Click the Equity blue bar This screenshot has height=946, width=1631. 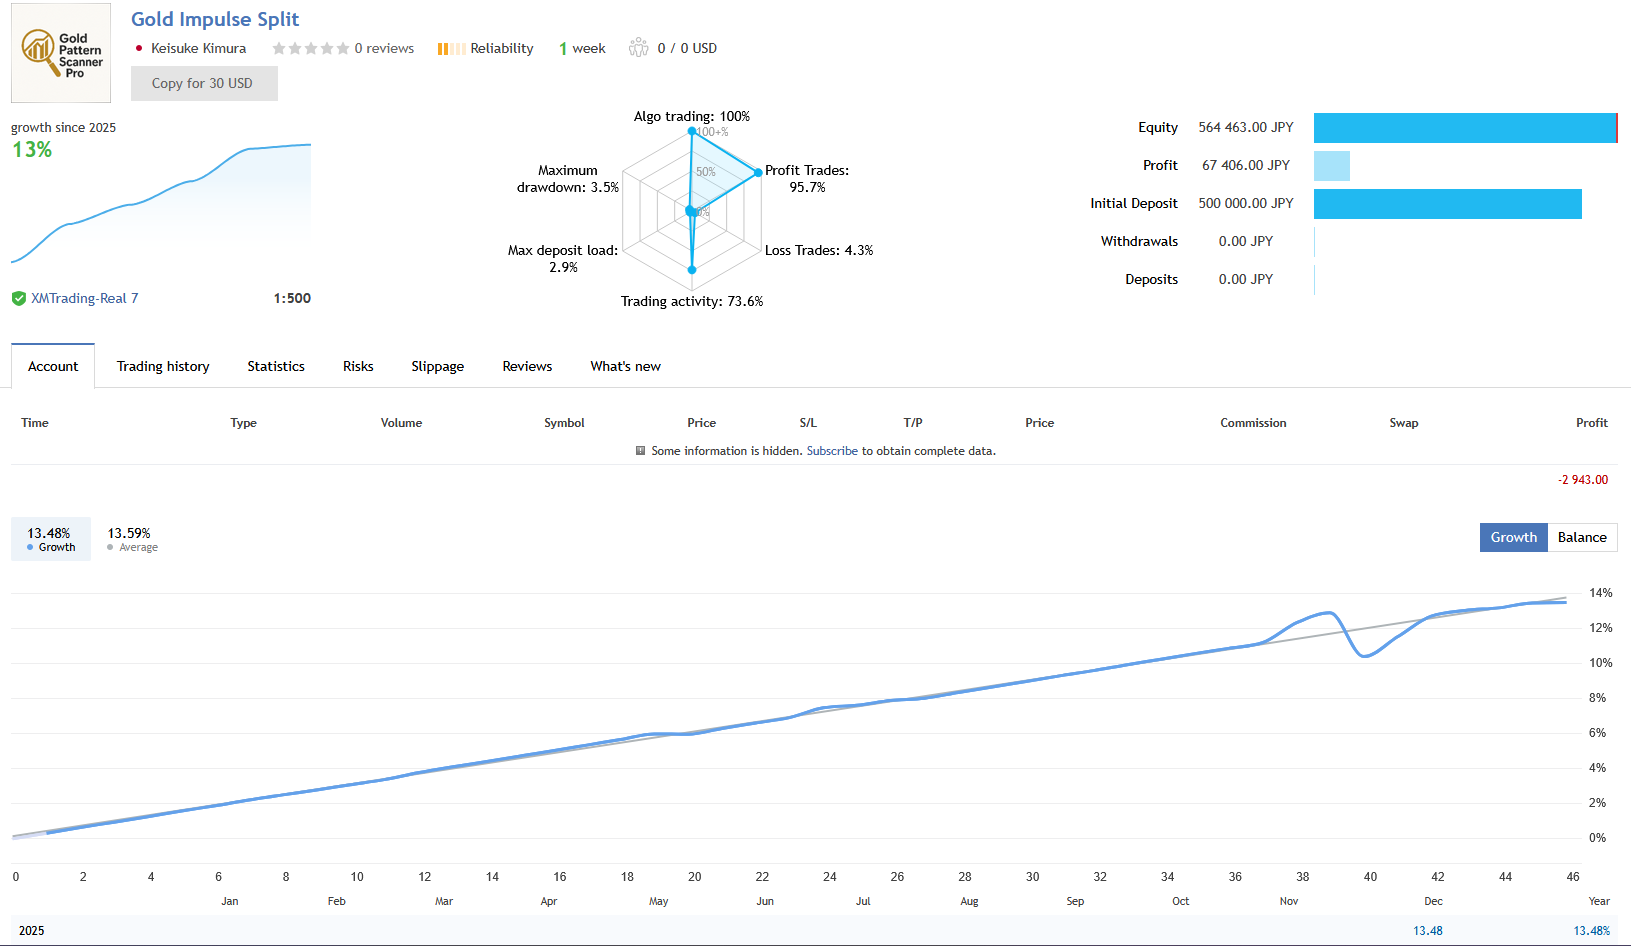coord(1464,128)
